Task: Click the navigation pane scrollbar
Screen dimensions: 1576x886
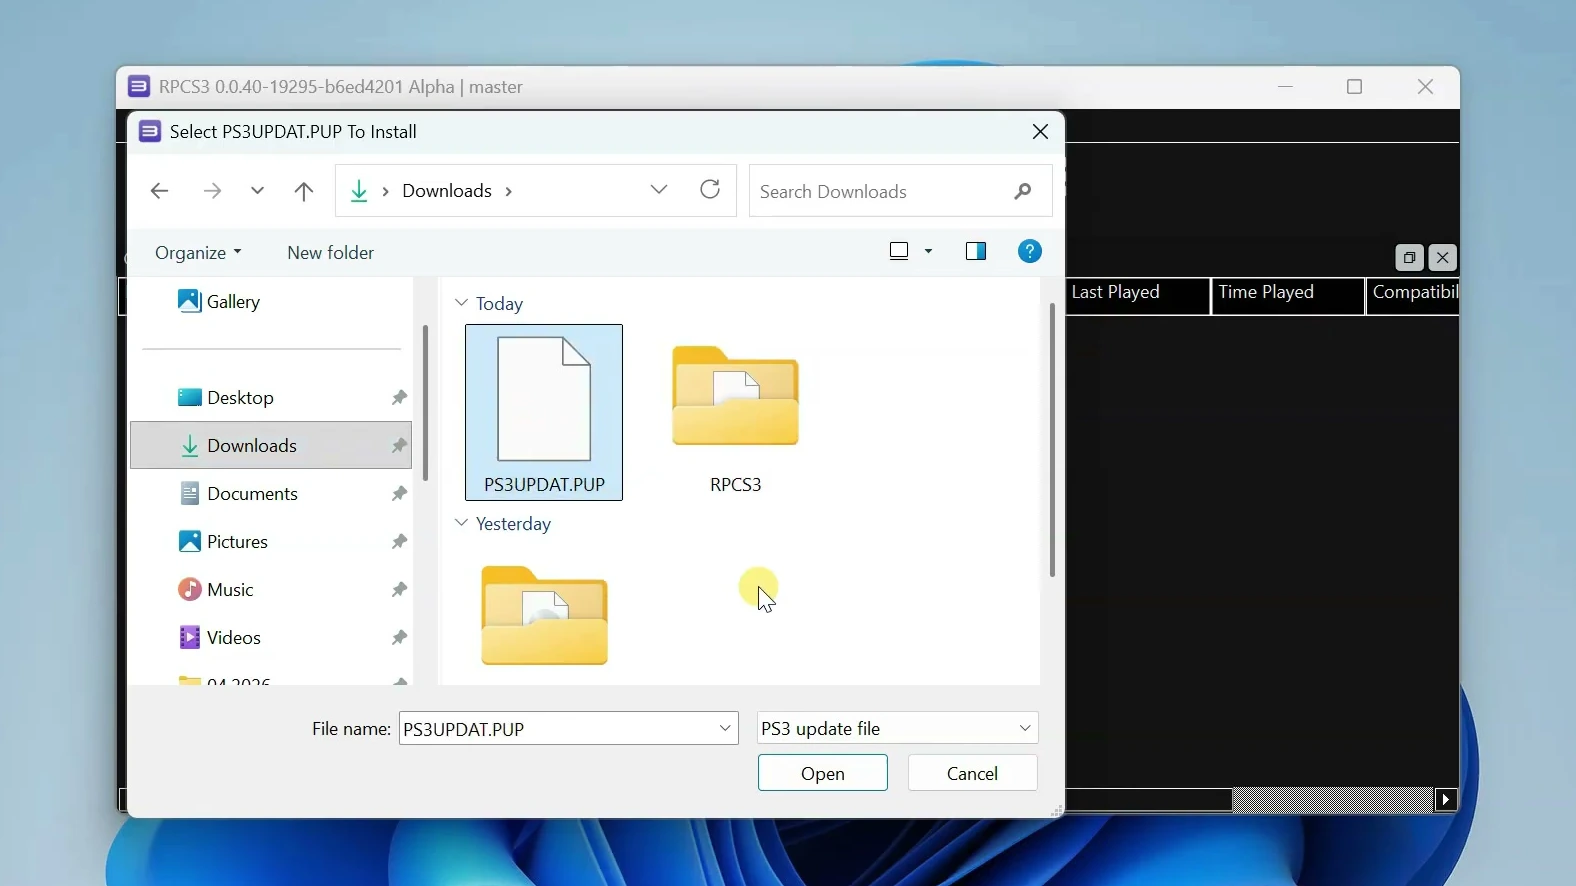Action: (426, 403)
